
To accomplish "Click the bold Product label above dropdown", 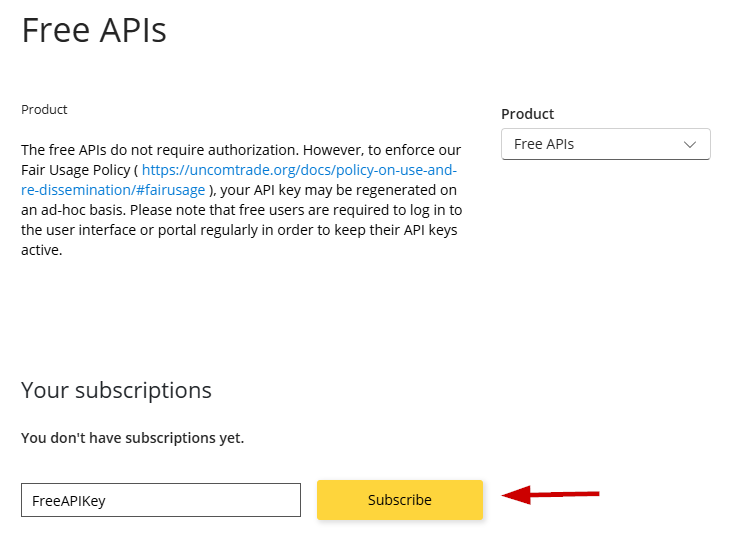I will click(x=527, y=114).
